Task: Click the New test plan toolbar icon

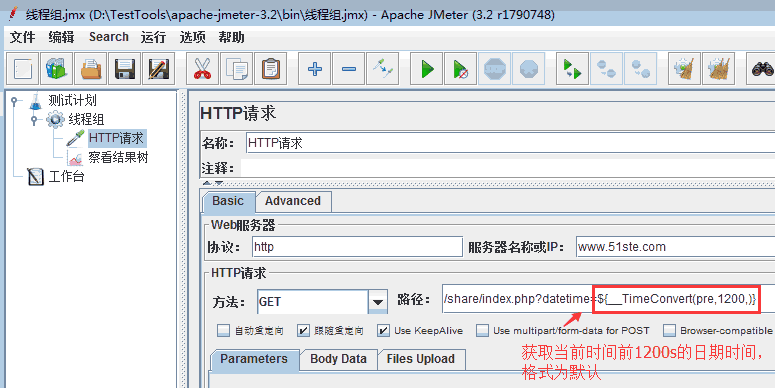Action: coord(23,69)
